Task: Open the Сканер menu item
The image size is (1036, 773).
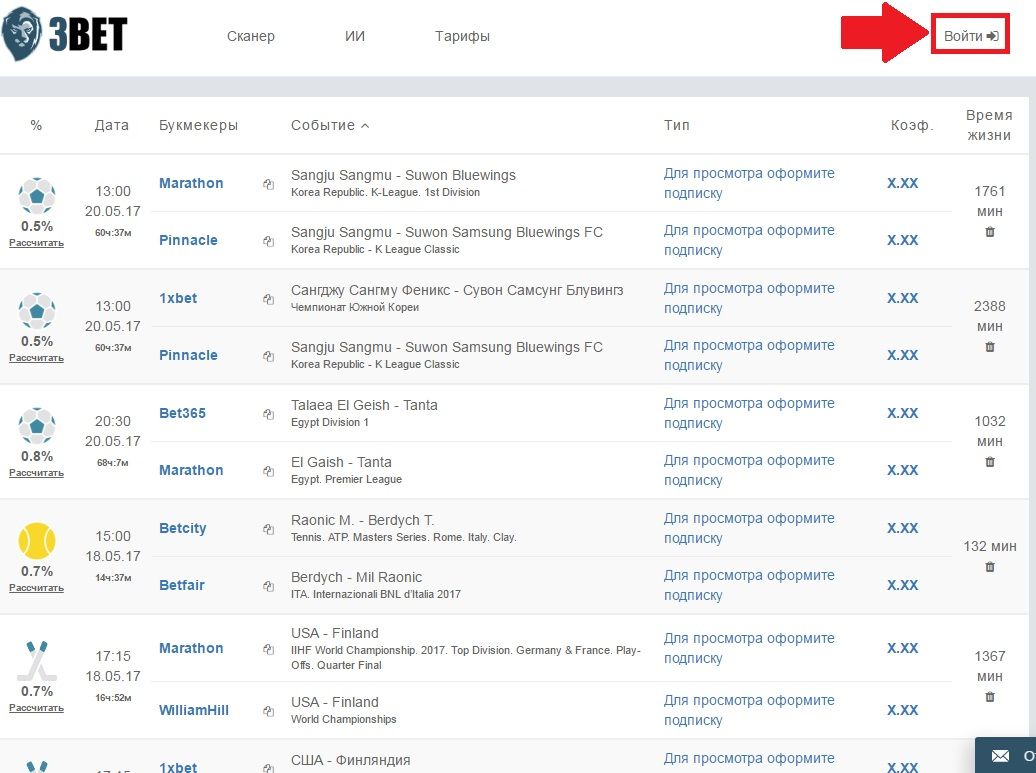Action: [250, 36]
